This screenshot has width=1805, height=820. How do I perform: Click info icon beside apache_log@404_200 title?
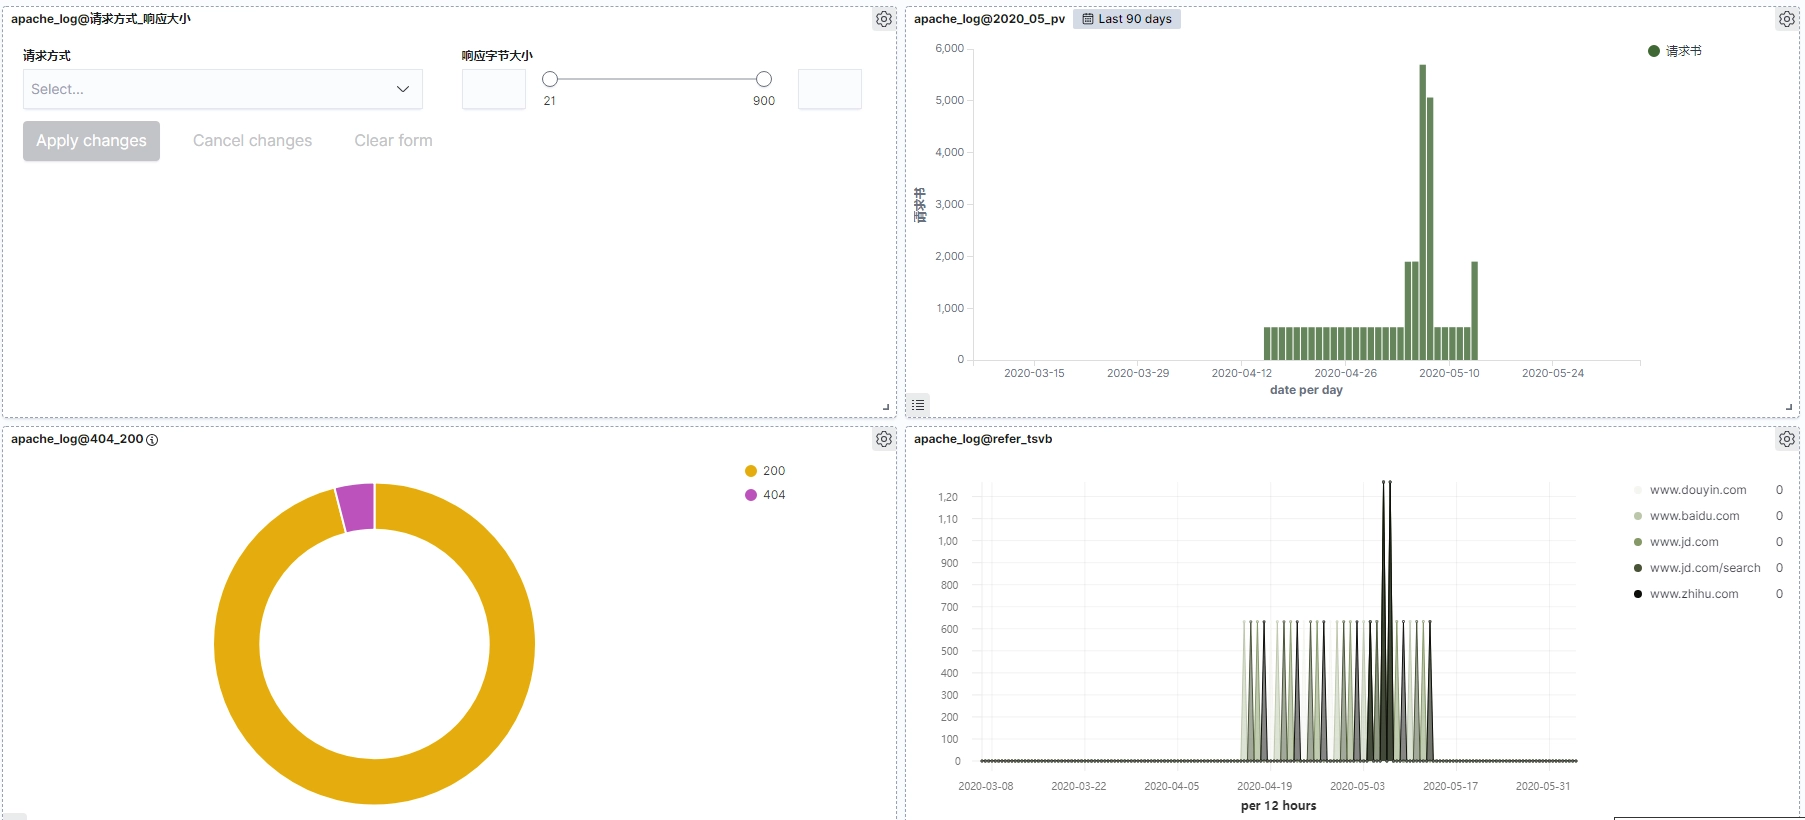152,440
